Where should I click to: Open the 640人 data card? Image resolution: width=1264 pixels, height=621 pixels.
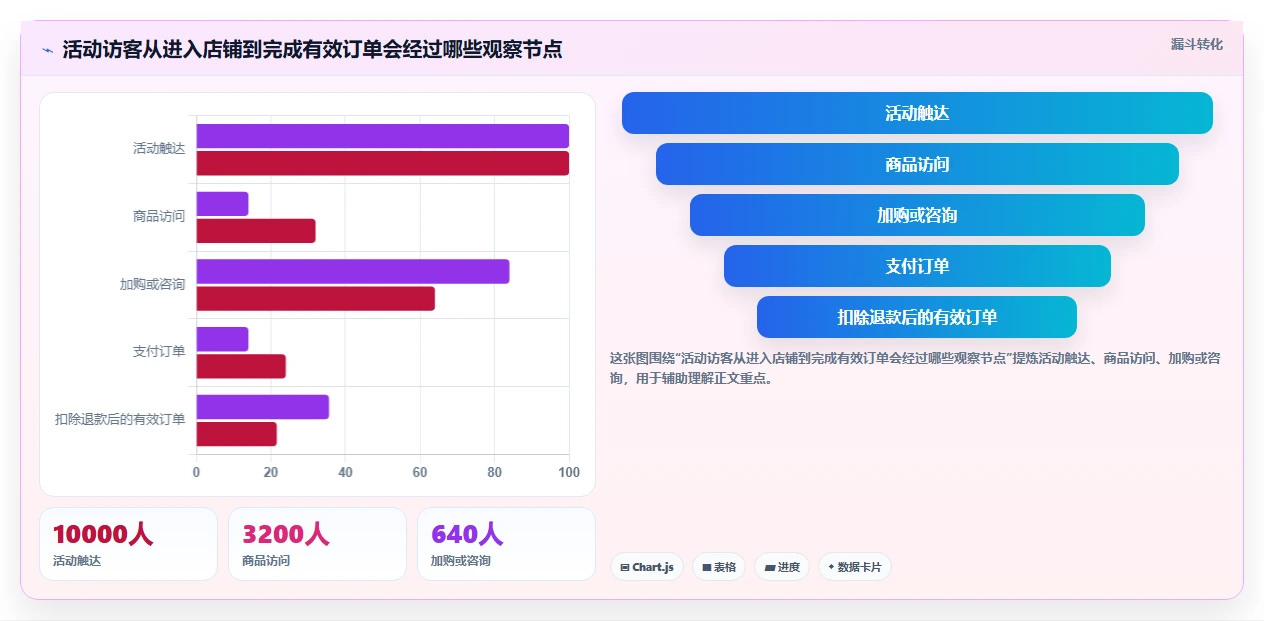click(506, 544)
